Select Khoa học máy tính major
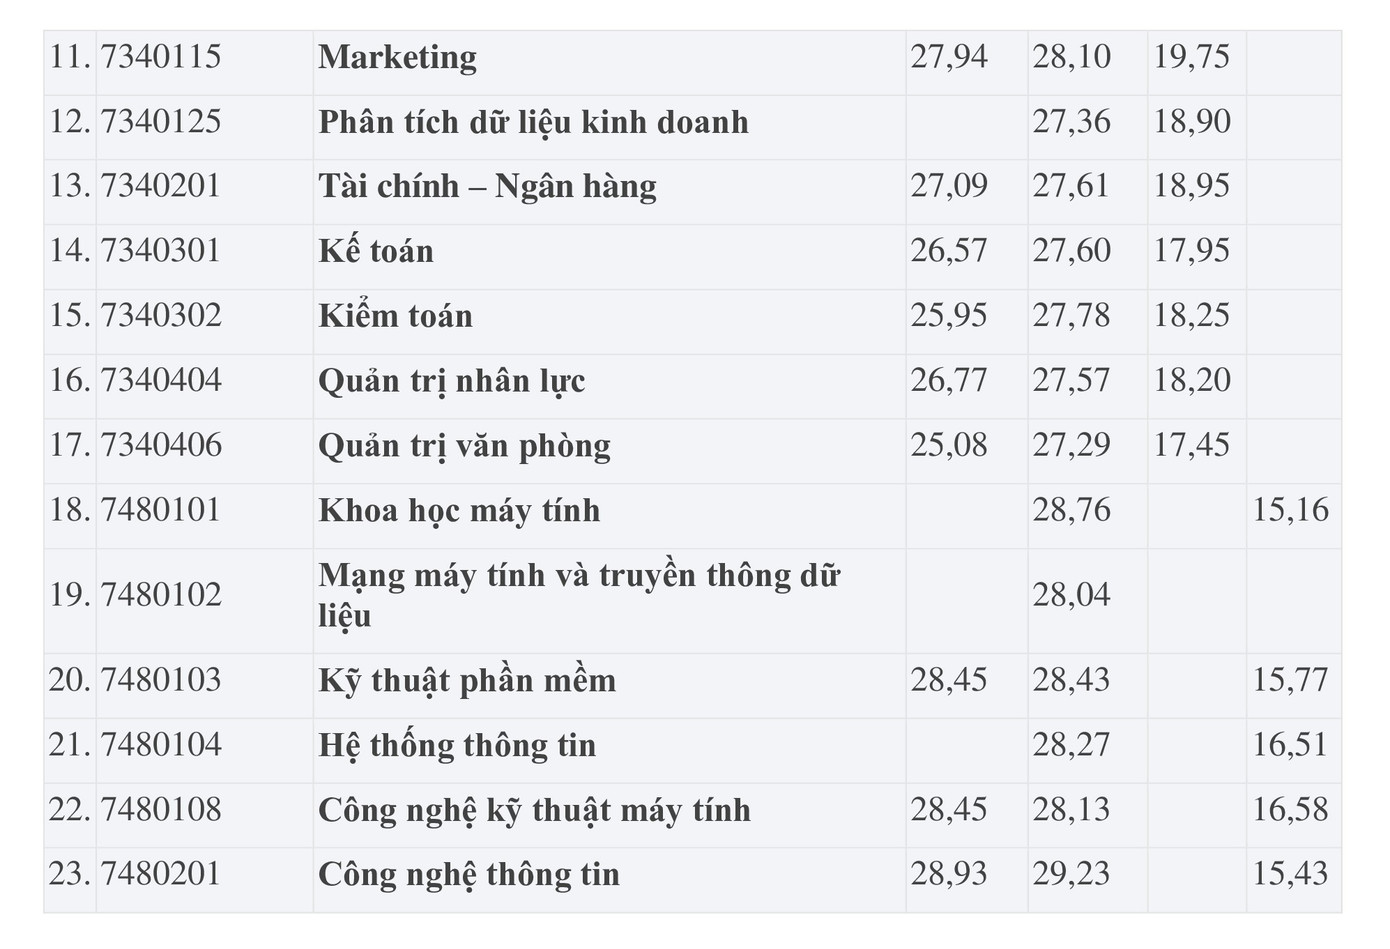The image size is (1390, 949). 459,511
